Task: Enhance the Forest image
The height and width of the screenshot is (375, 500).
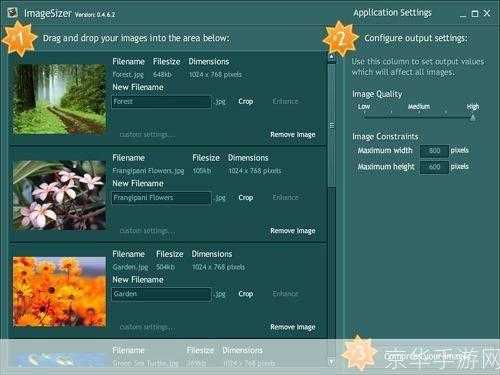Action: pos(285,101)
